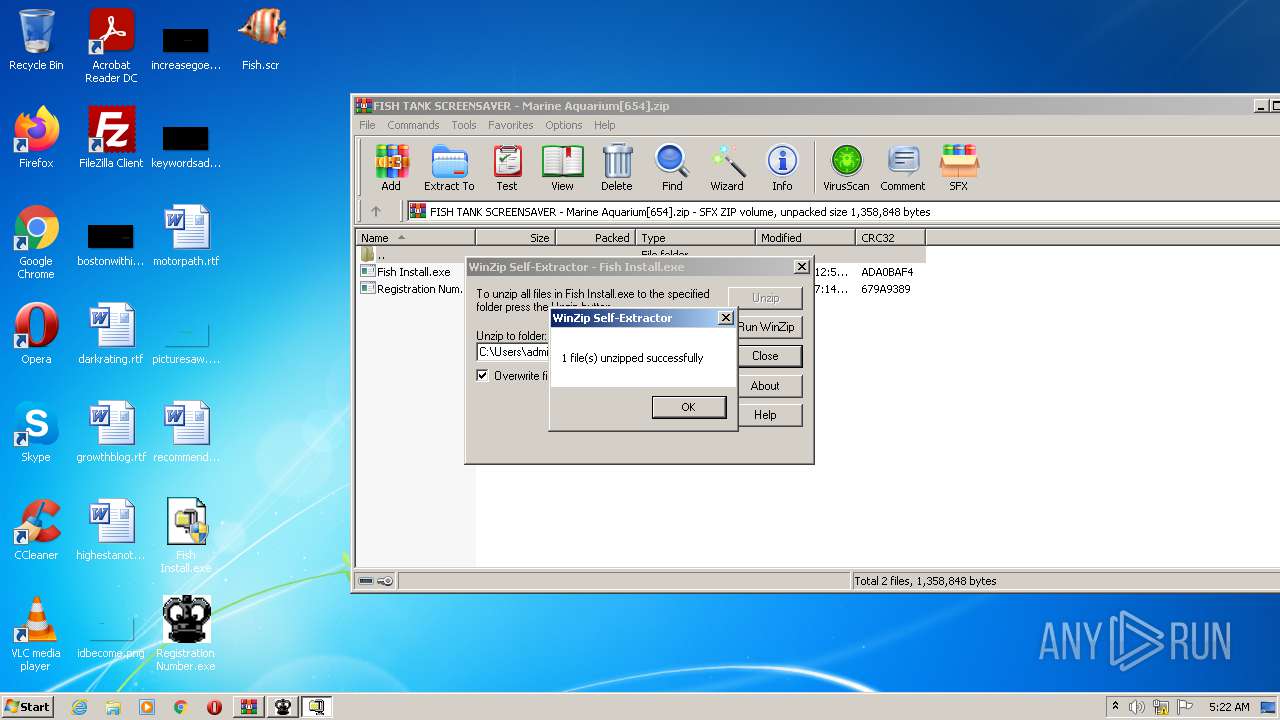Open the Favorites menu
1280x720 pixels.
[511, 125]
